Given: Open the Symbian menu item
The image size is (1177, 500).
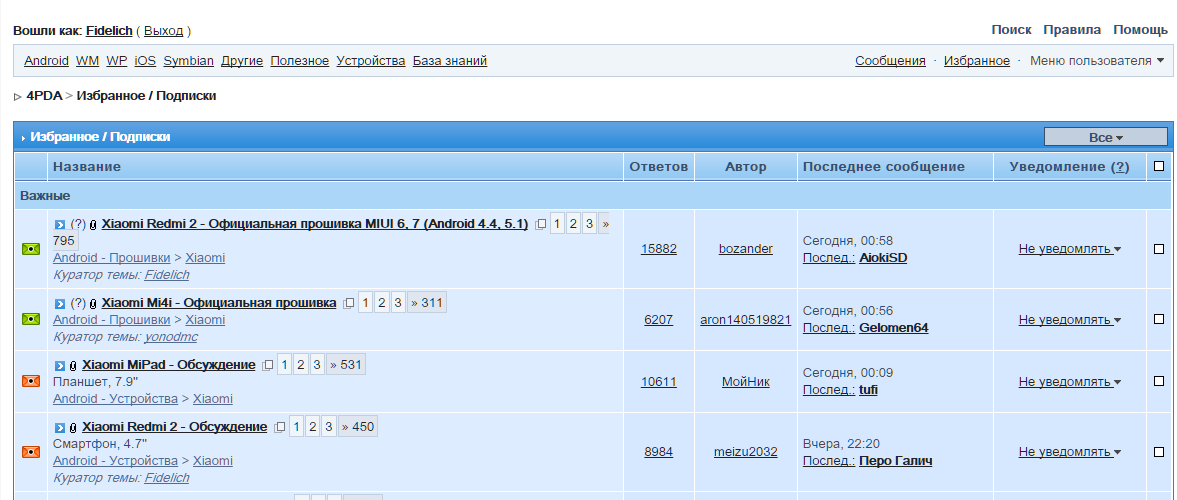Looking at the screenshot, I should pos(188,61).
